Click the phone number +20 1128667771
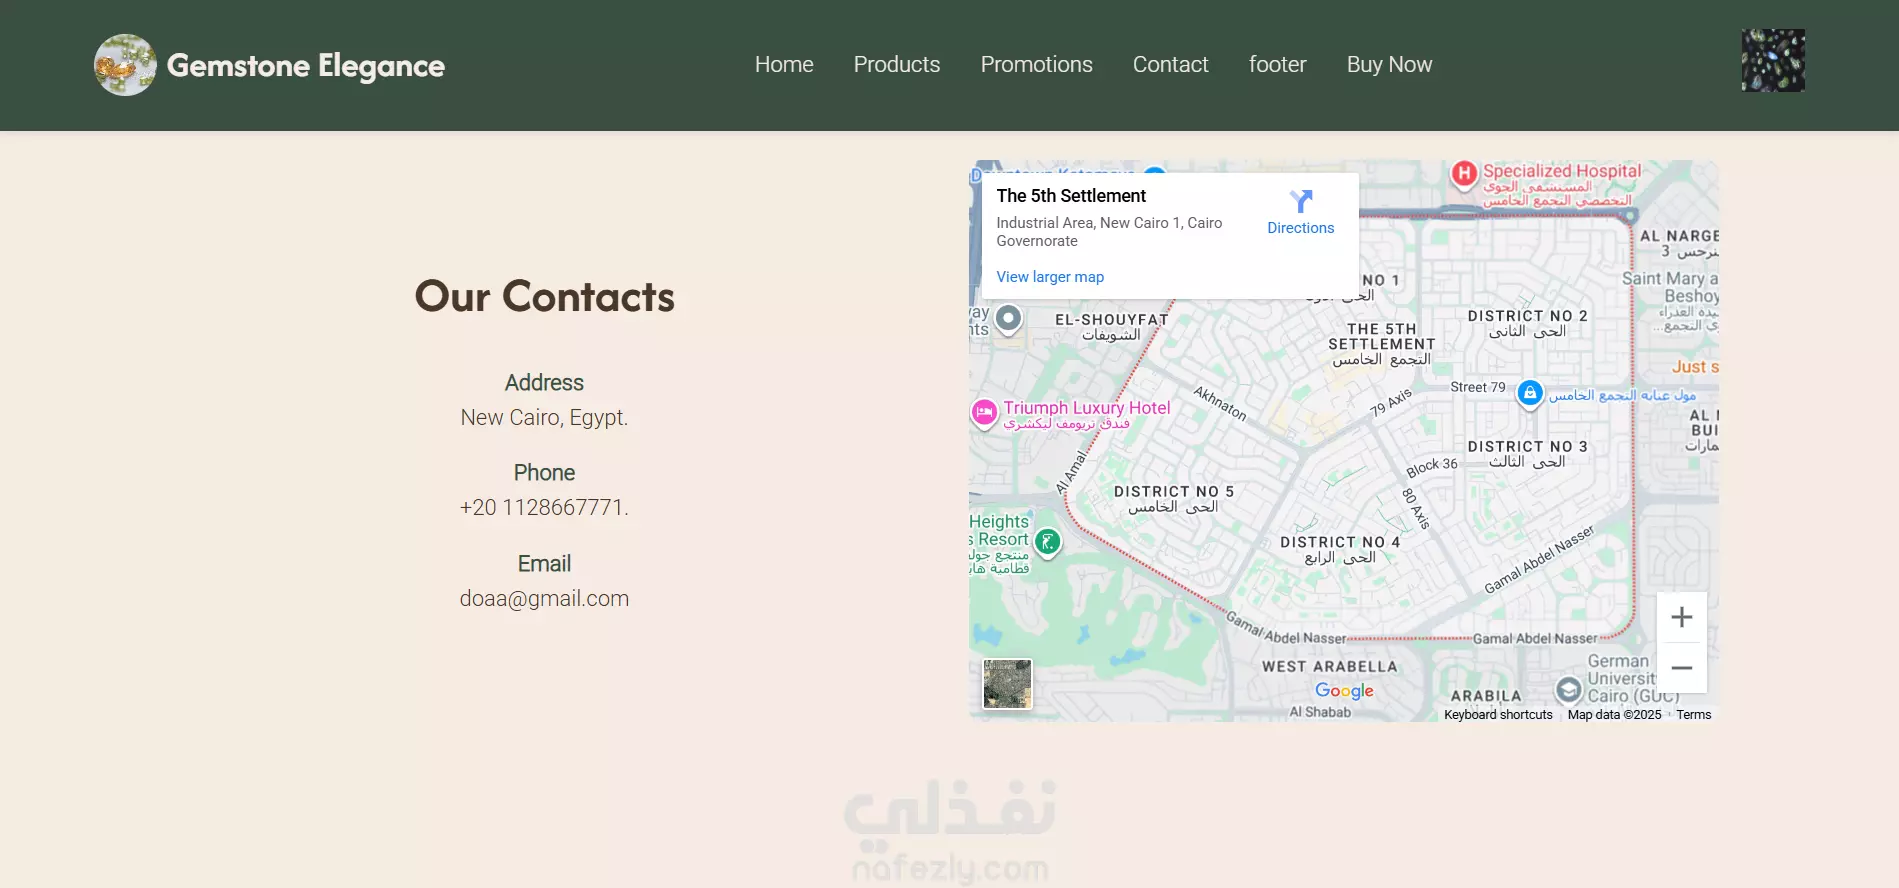The image size is (1899, 888). [x=544, y=508]
